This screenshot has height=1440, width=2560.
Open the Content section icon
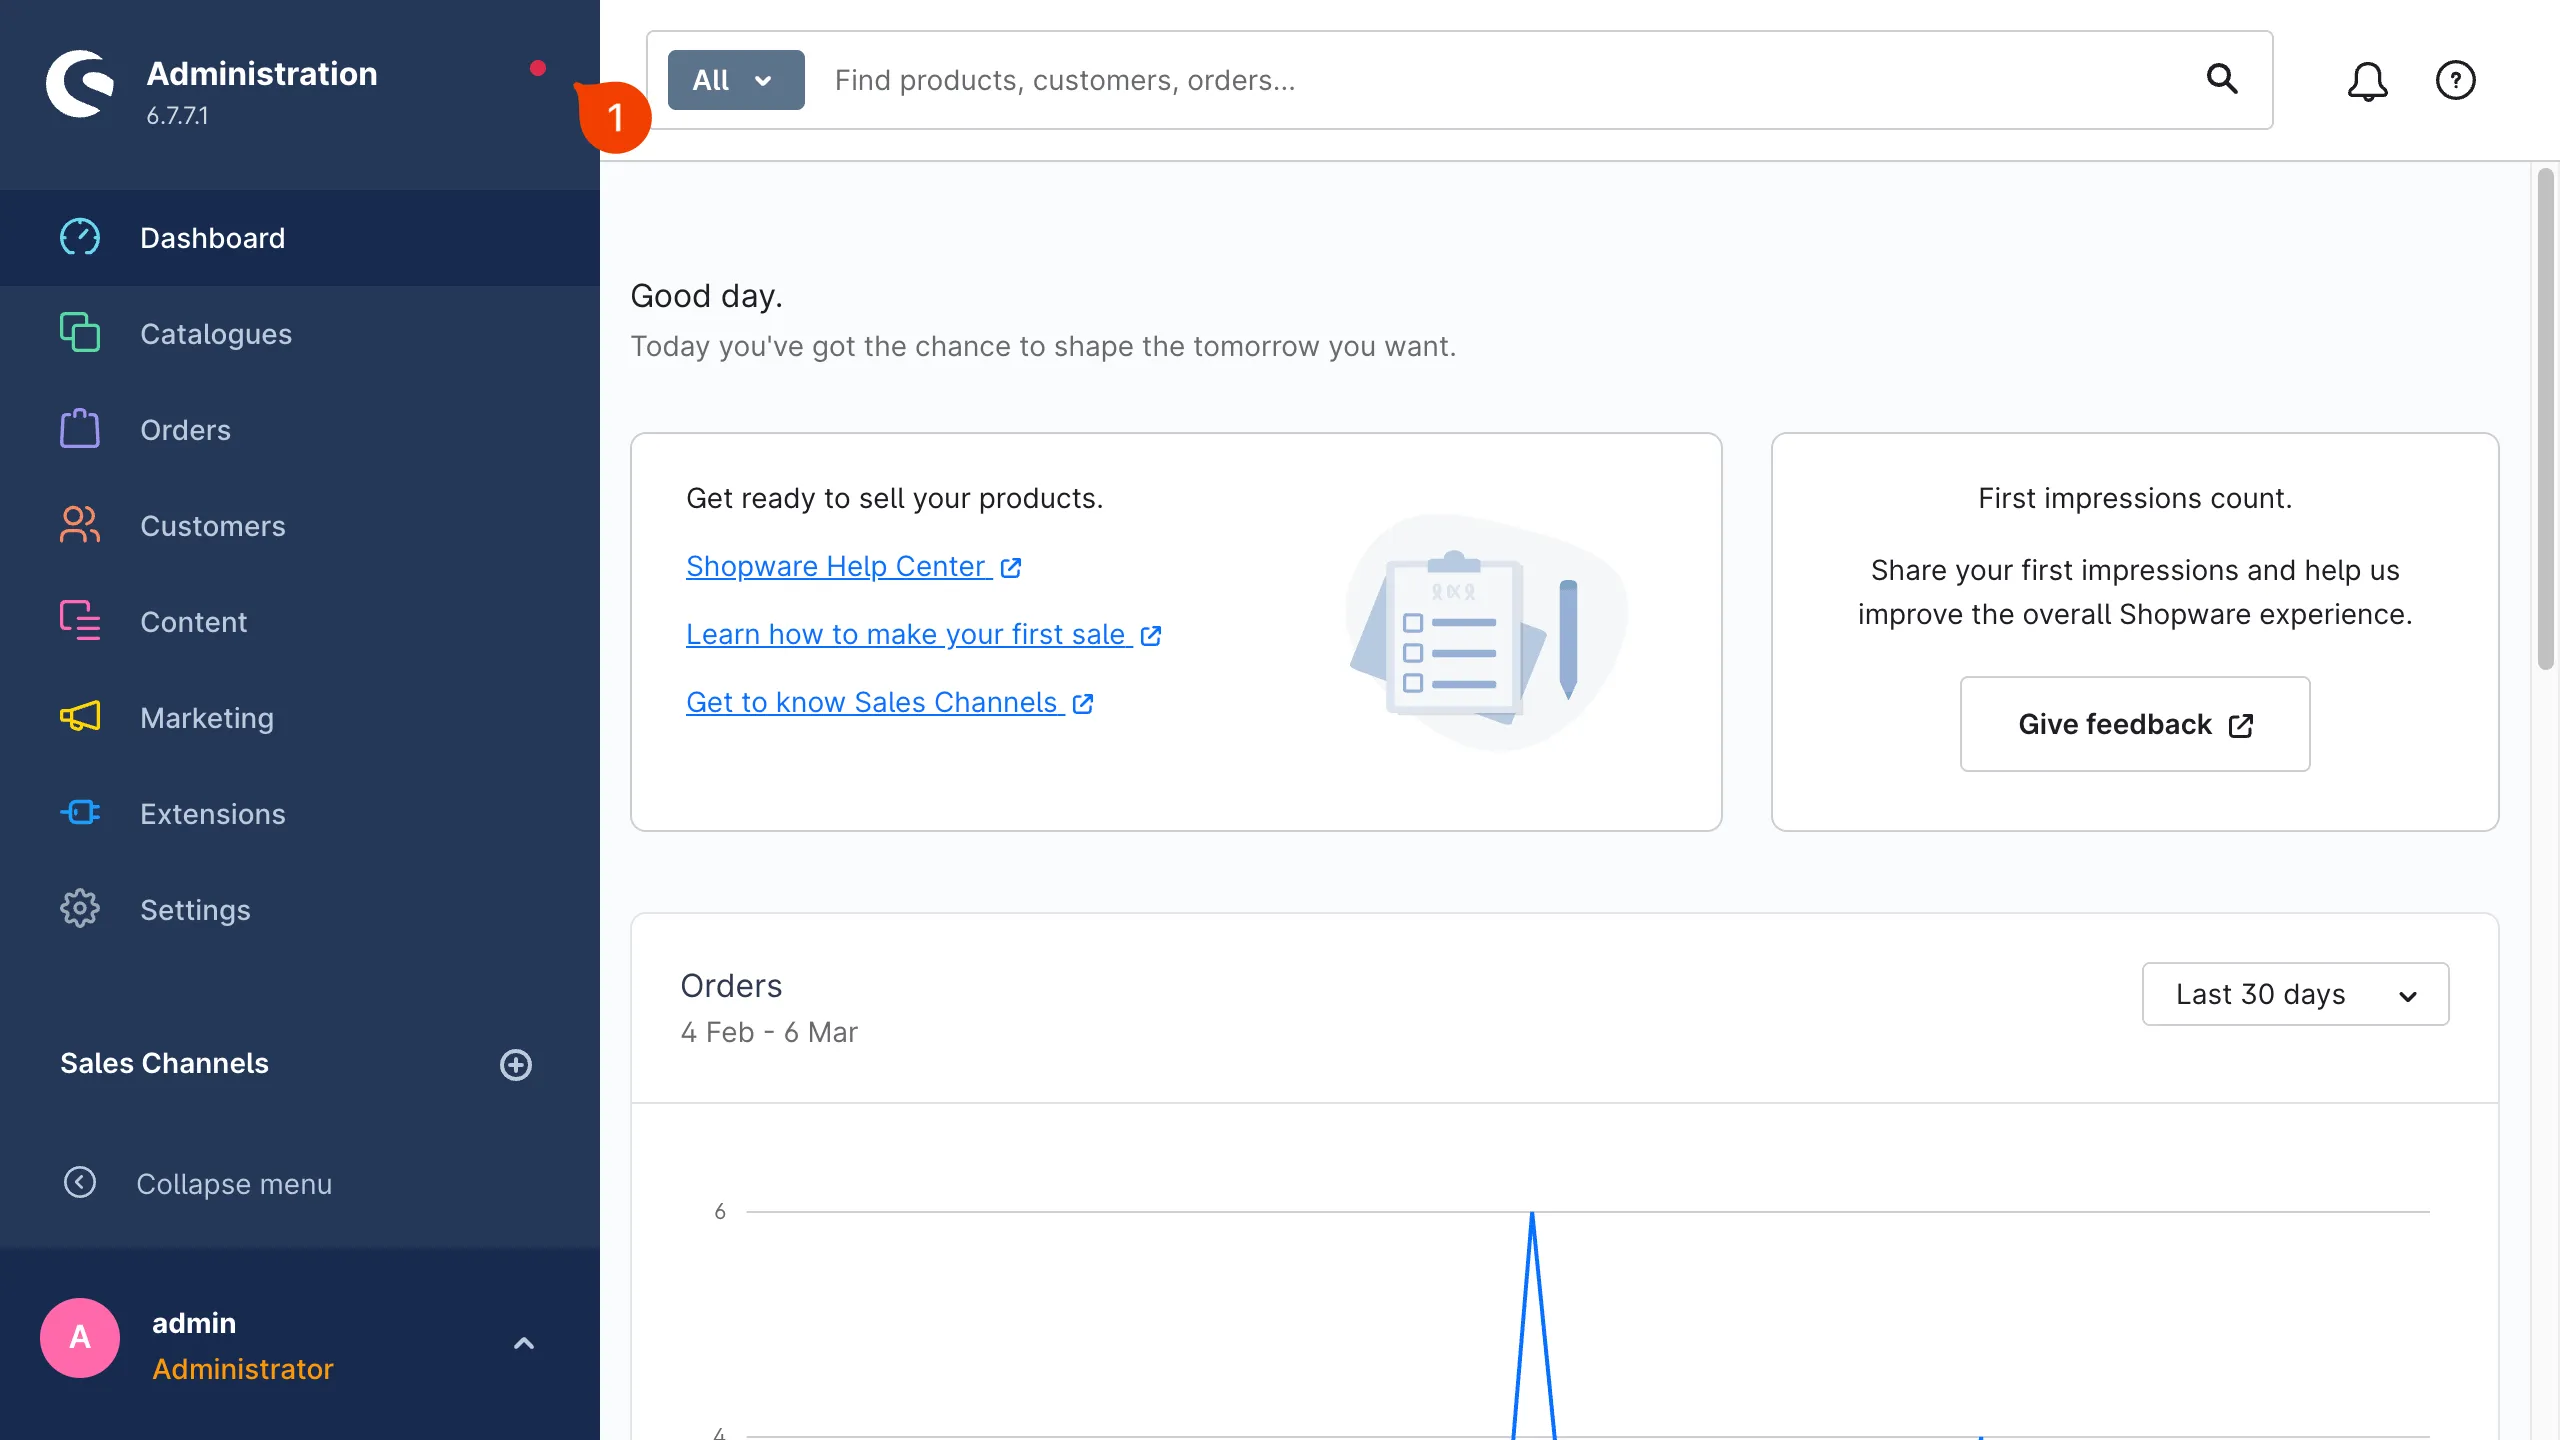pyautogui.click(x=80, y=621)
